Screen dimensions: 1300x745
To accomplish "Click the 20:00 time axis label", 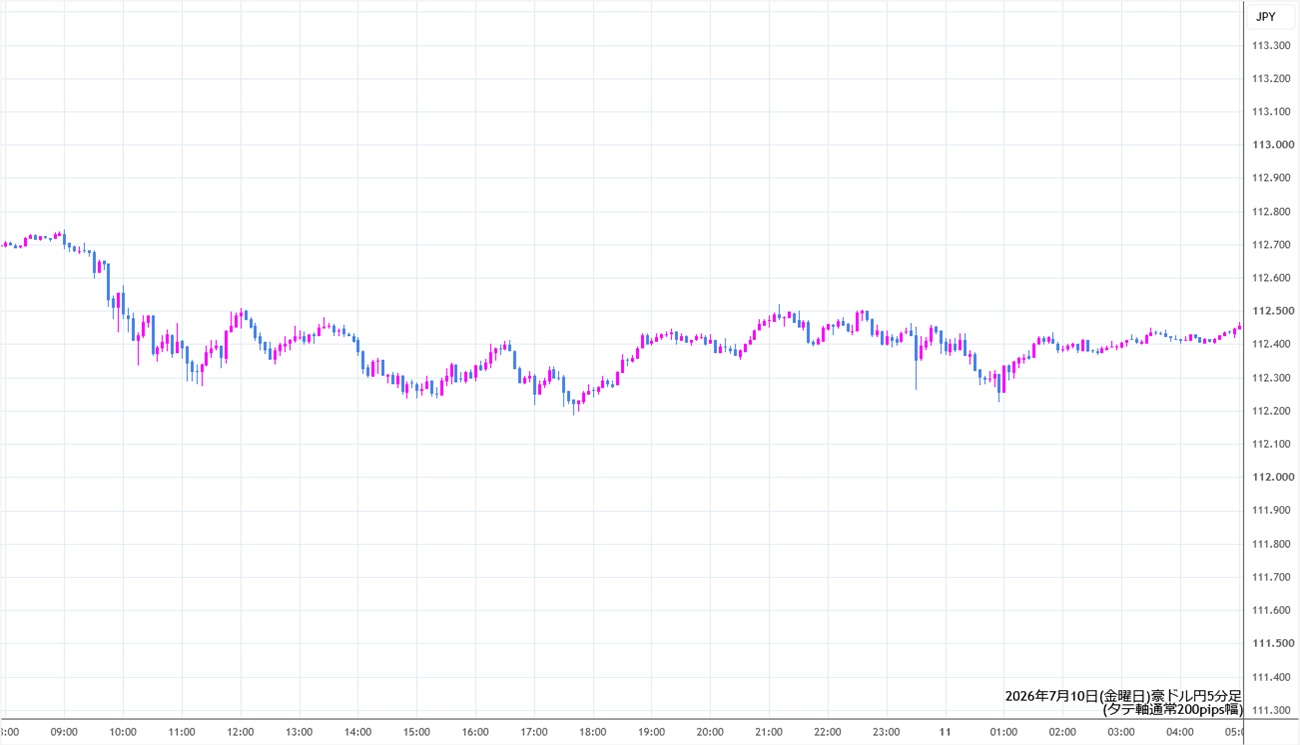I will [710, 732].
